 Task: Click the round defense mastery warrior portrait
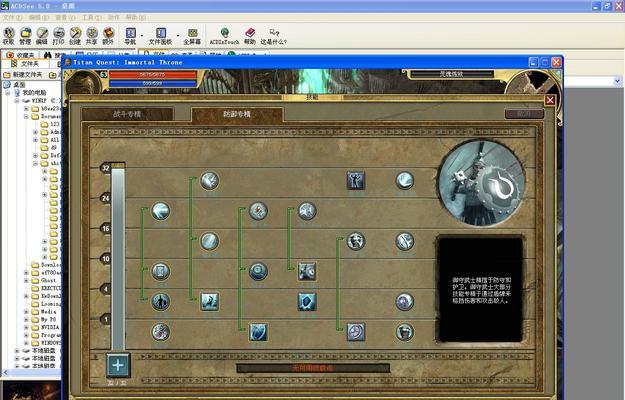(x=481, y=183)
